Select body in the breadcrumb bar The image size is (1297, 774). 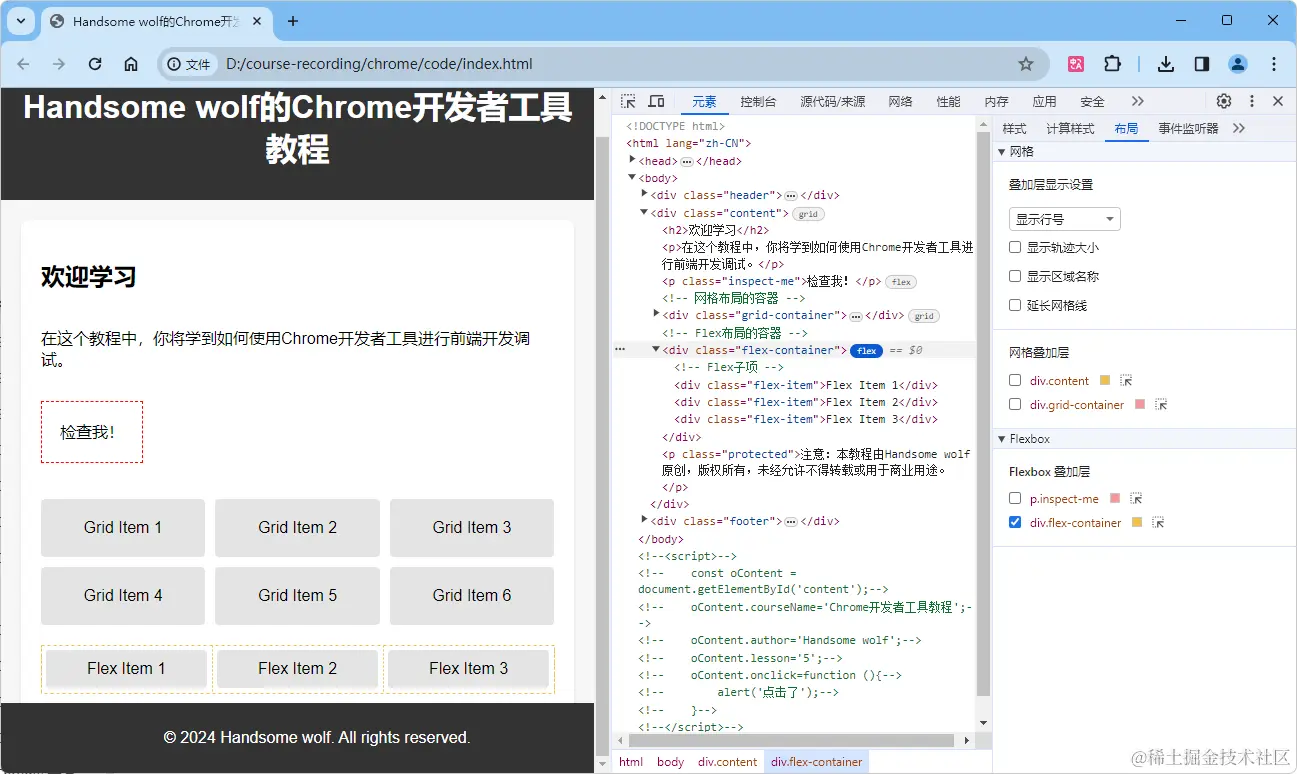click(x=671, y=762)
